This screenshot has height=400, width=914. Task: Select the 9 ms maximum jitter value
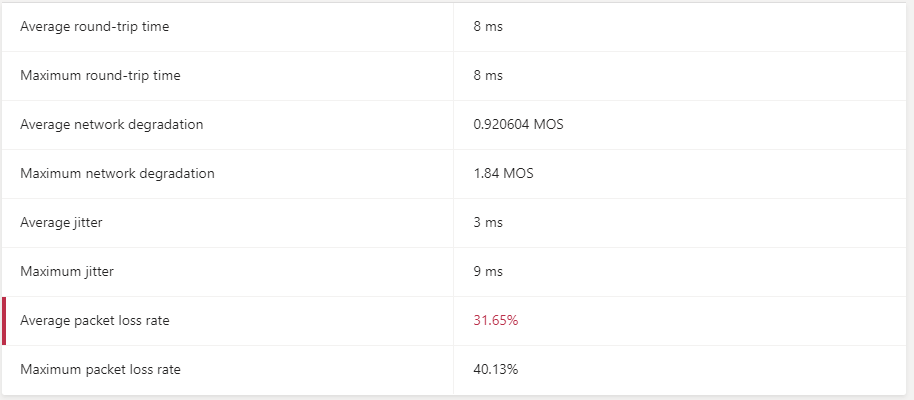487,272
